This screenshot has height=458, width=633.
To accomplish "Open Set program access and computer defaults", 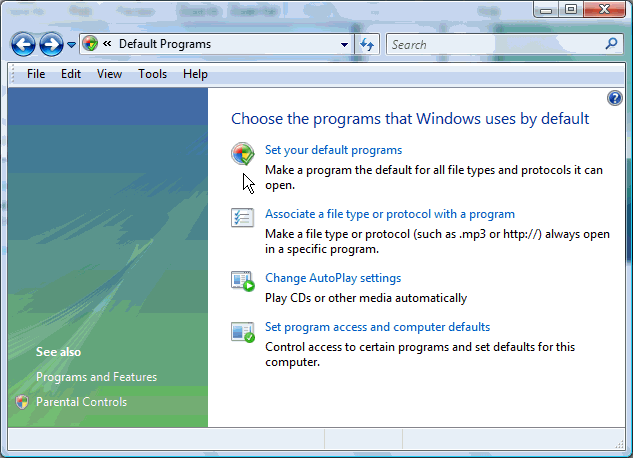I will tap(377, 327).
